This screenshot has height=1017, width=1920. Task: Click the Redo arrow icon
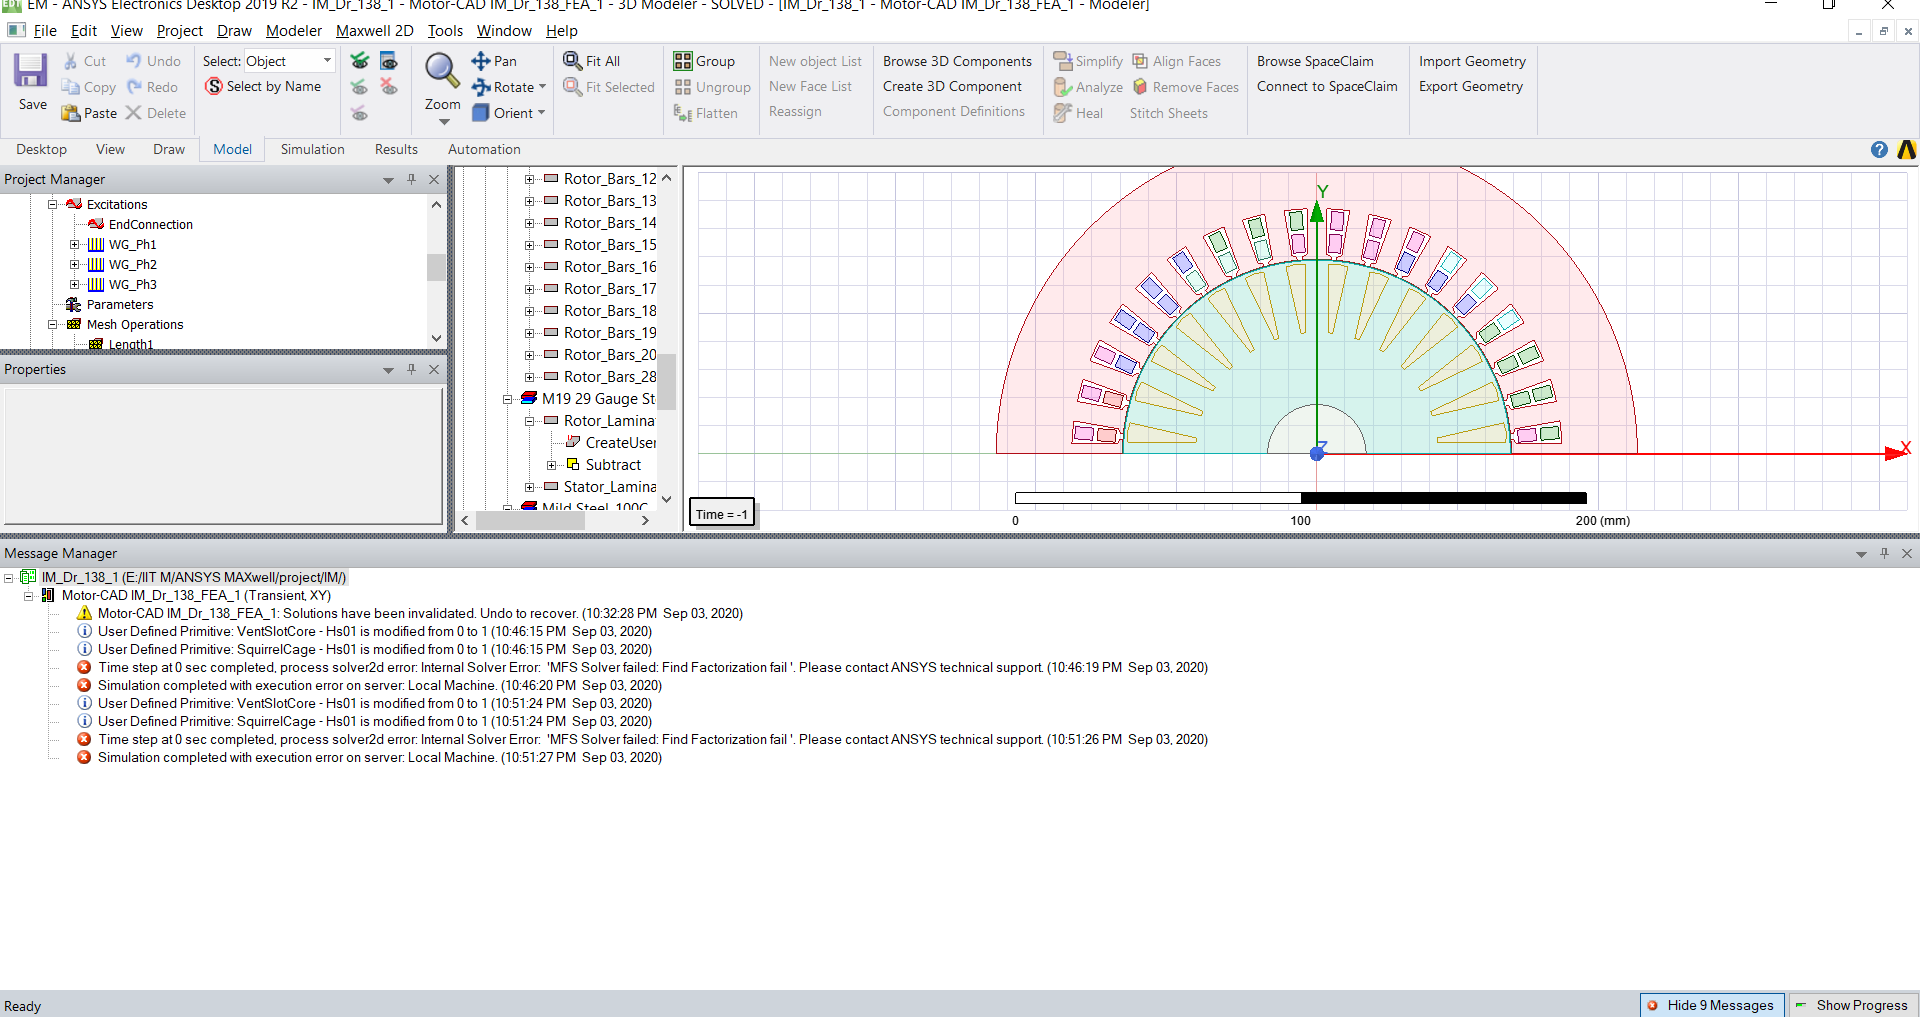click(x=134, y=87)
